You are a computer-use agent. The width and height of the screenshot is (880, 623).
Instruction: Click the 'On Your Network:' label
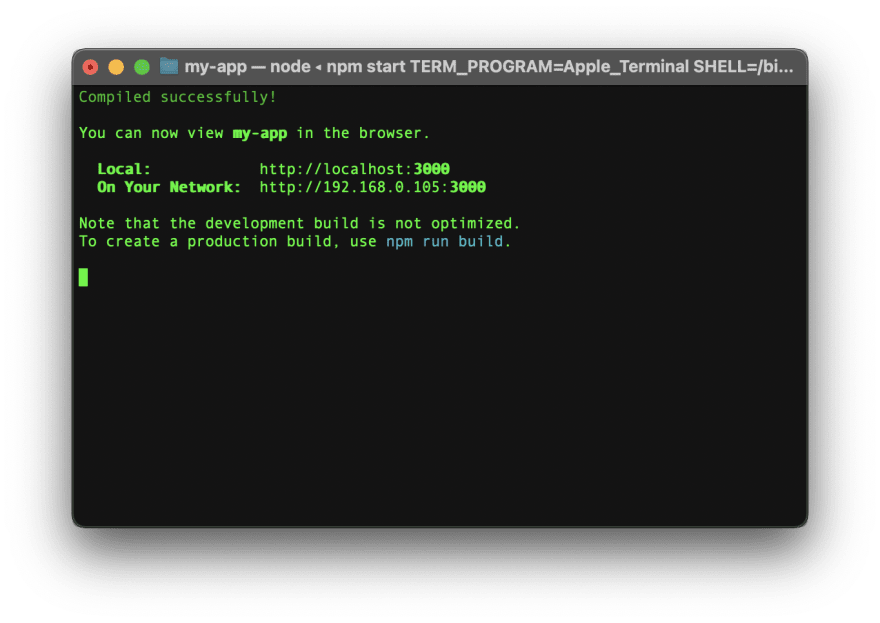pos(169,187)
